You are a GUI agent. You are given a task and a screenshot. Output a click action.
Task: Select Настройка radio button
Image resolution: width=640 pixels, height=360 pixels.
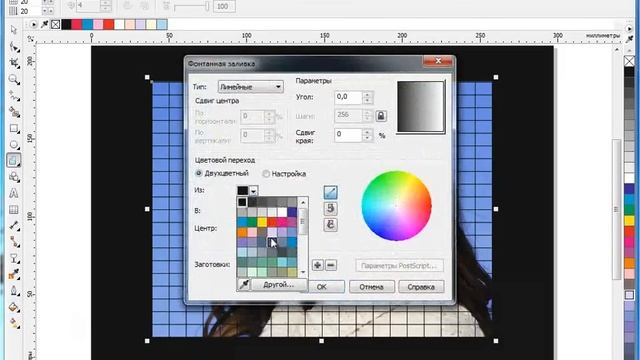click(x=266, y=174)
